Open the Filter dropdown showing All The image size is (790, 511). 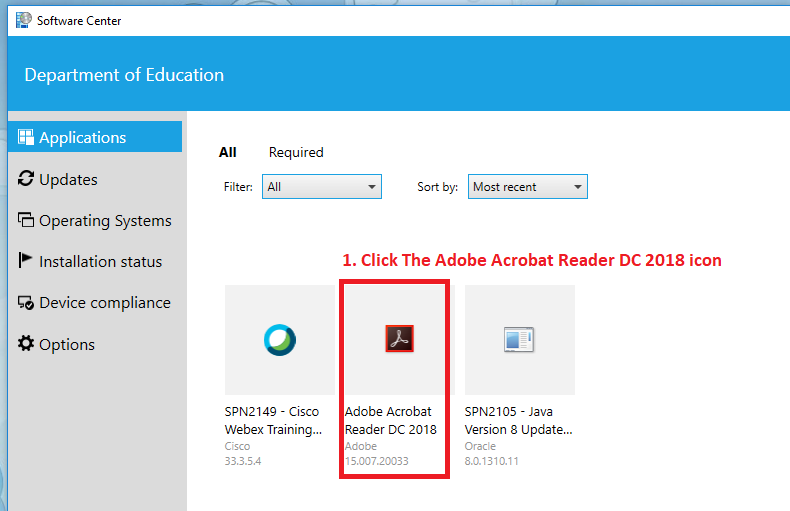tap(322, 186)
